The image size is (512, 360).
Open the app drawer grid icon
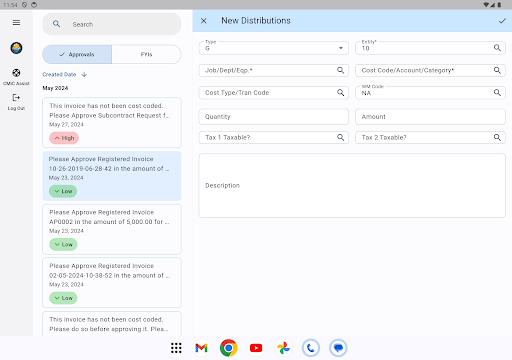point(176,348)
